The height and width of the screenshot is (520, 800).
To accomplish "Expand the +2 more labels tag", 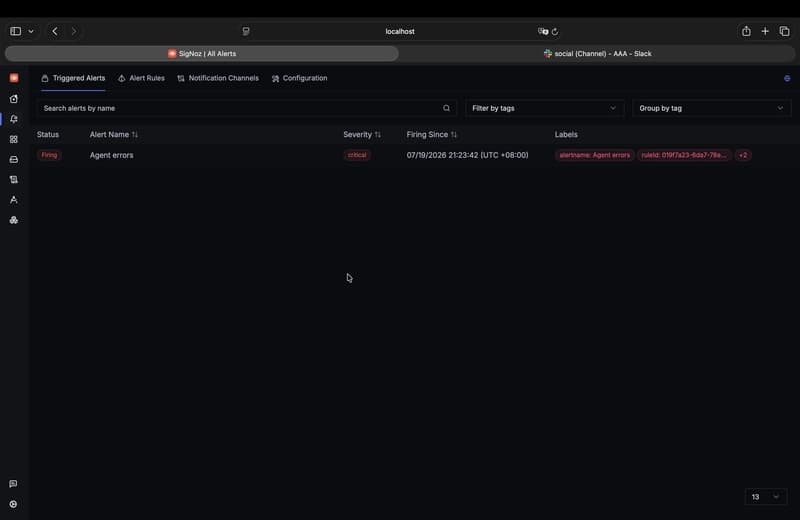I will [743, 155].
